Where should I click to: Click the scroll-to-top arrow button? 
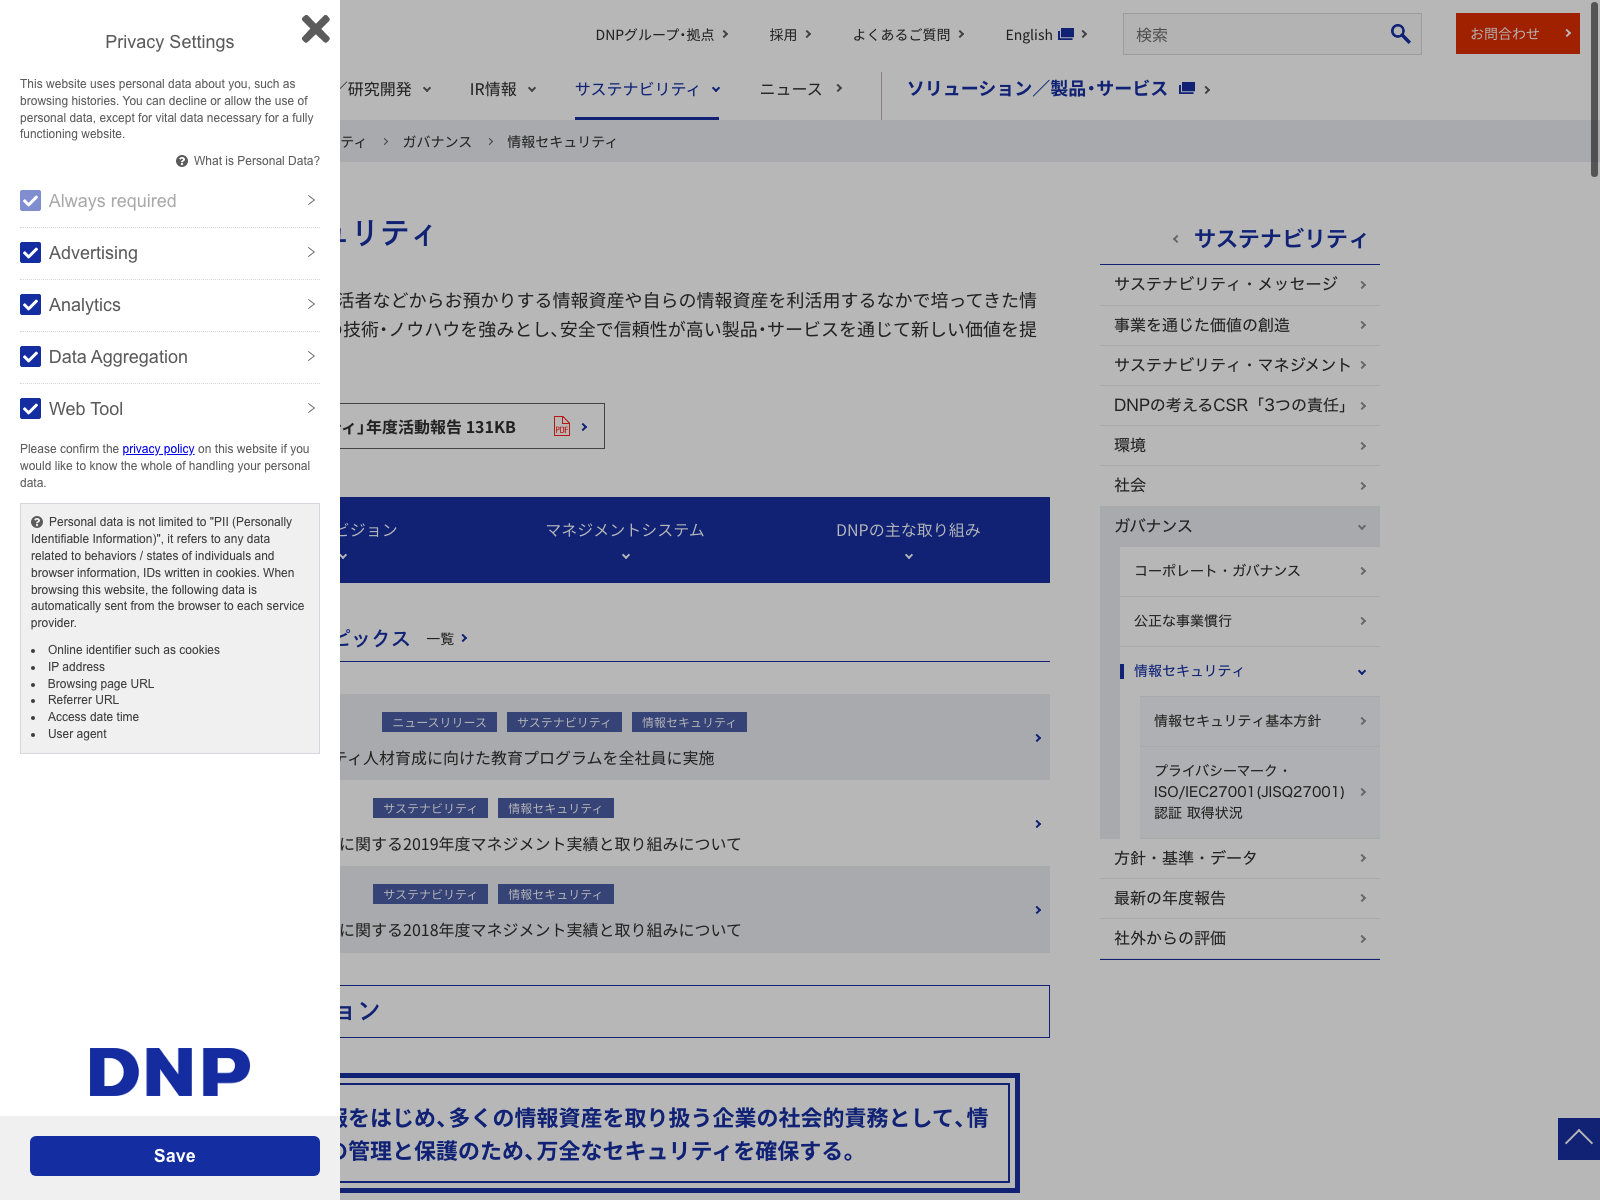tap(1578, 1138)
